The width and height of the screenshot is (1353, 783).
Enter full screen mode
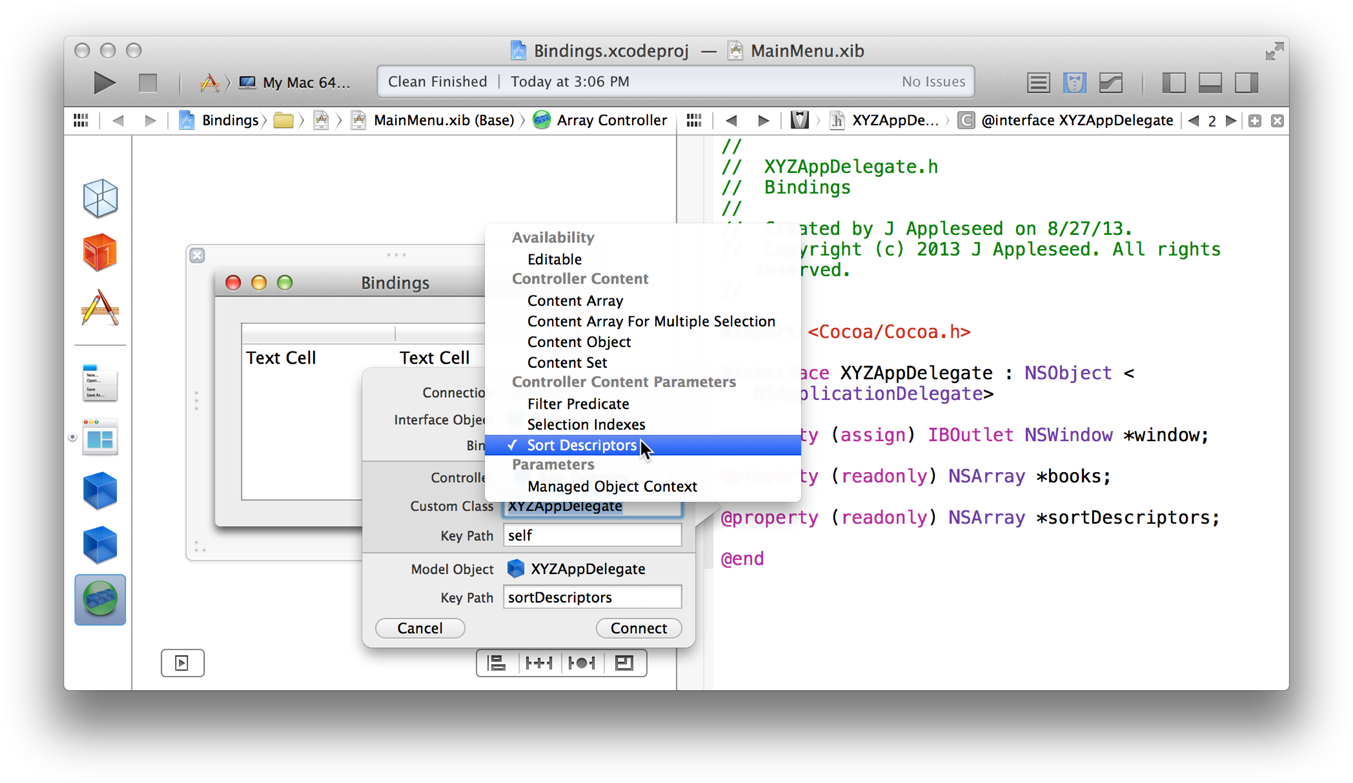(x=1274, y=51)
